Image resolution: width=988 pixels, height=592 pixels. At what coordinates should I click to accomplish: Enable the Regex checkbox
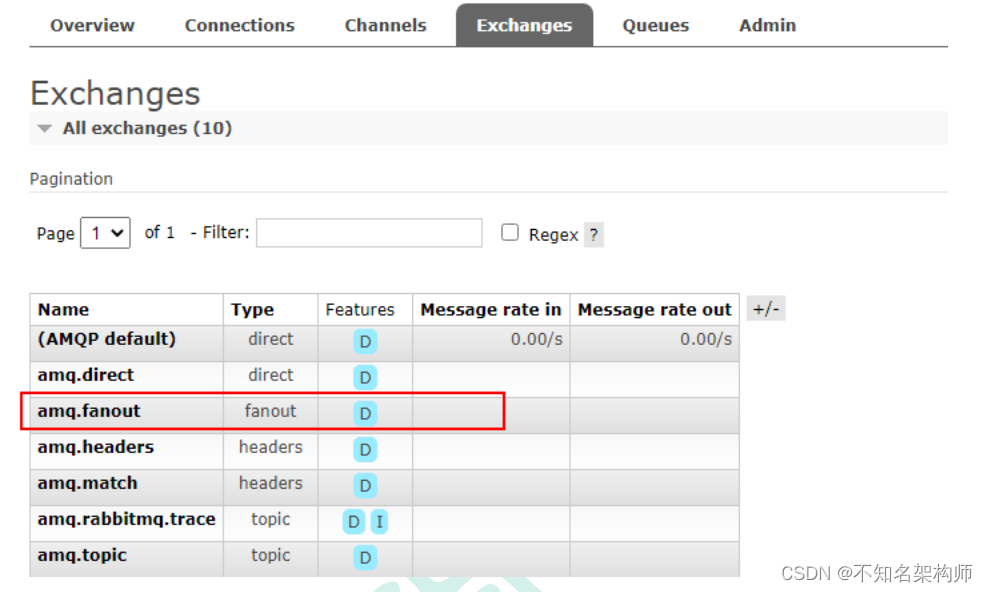(510, 232)
